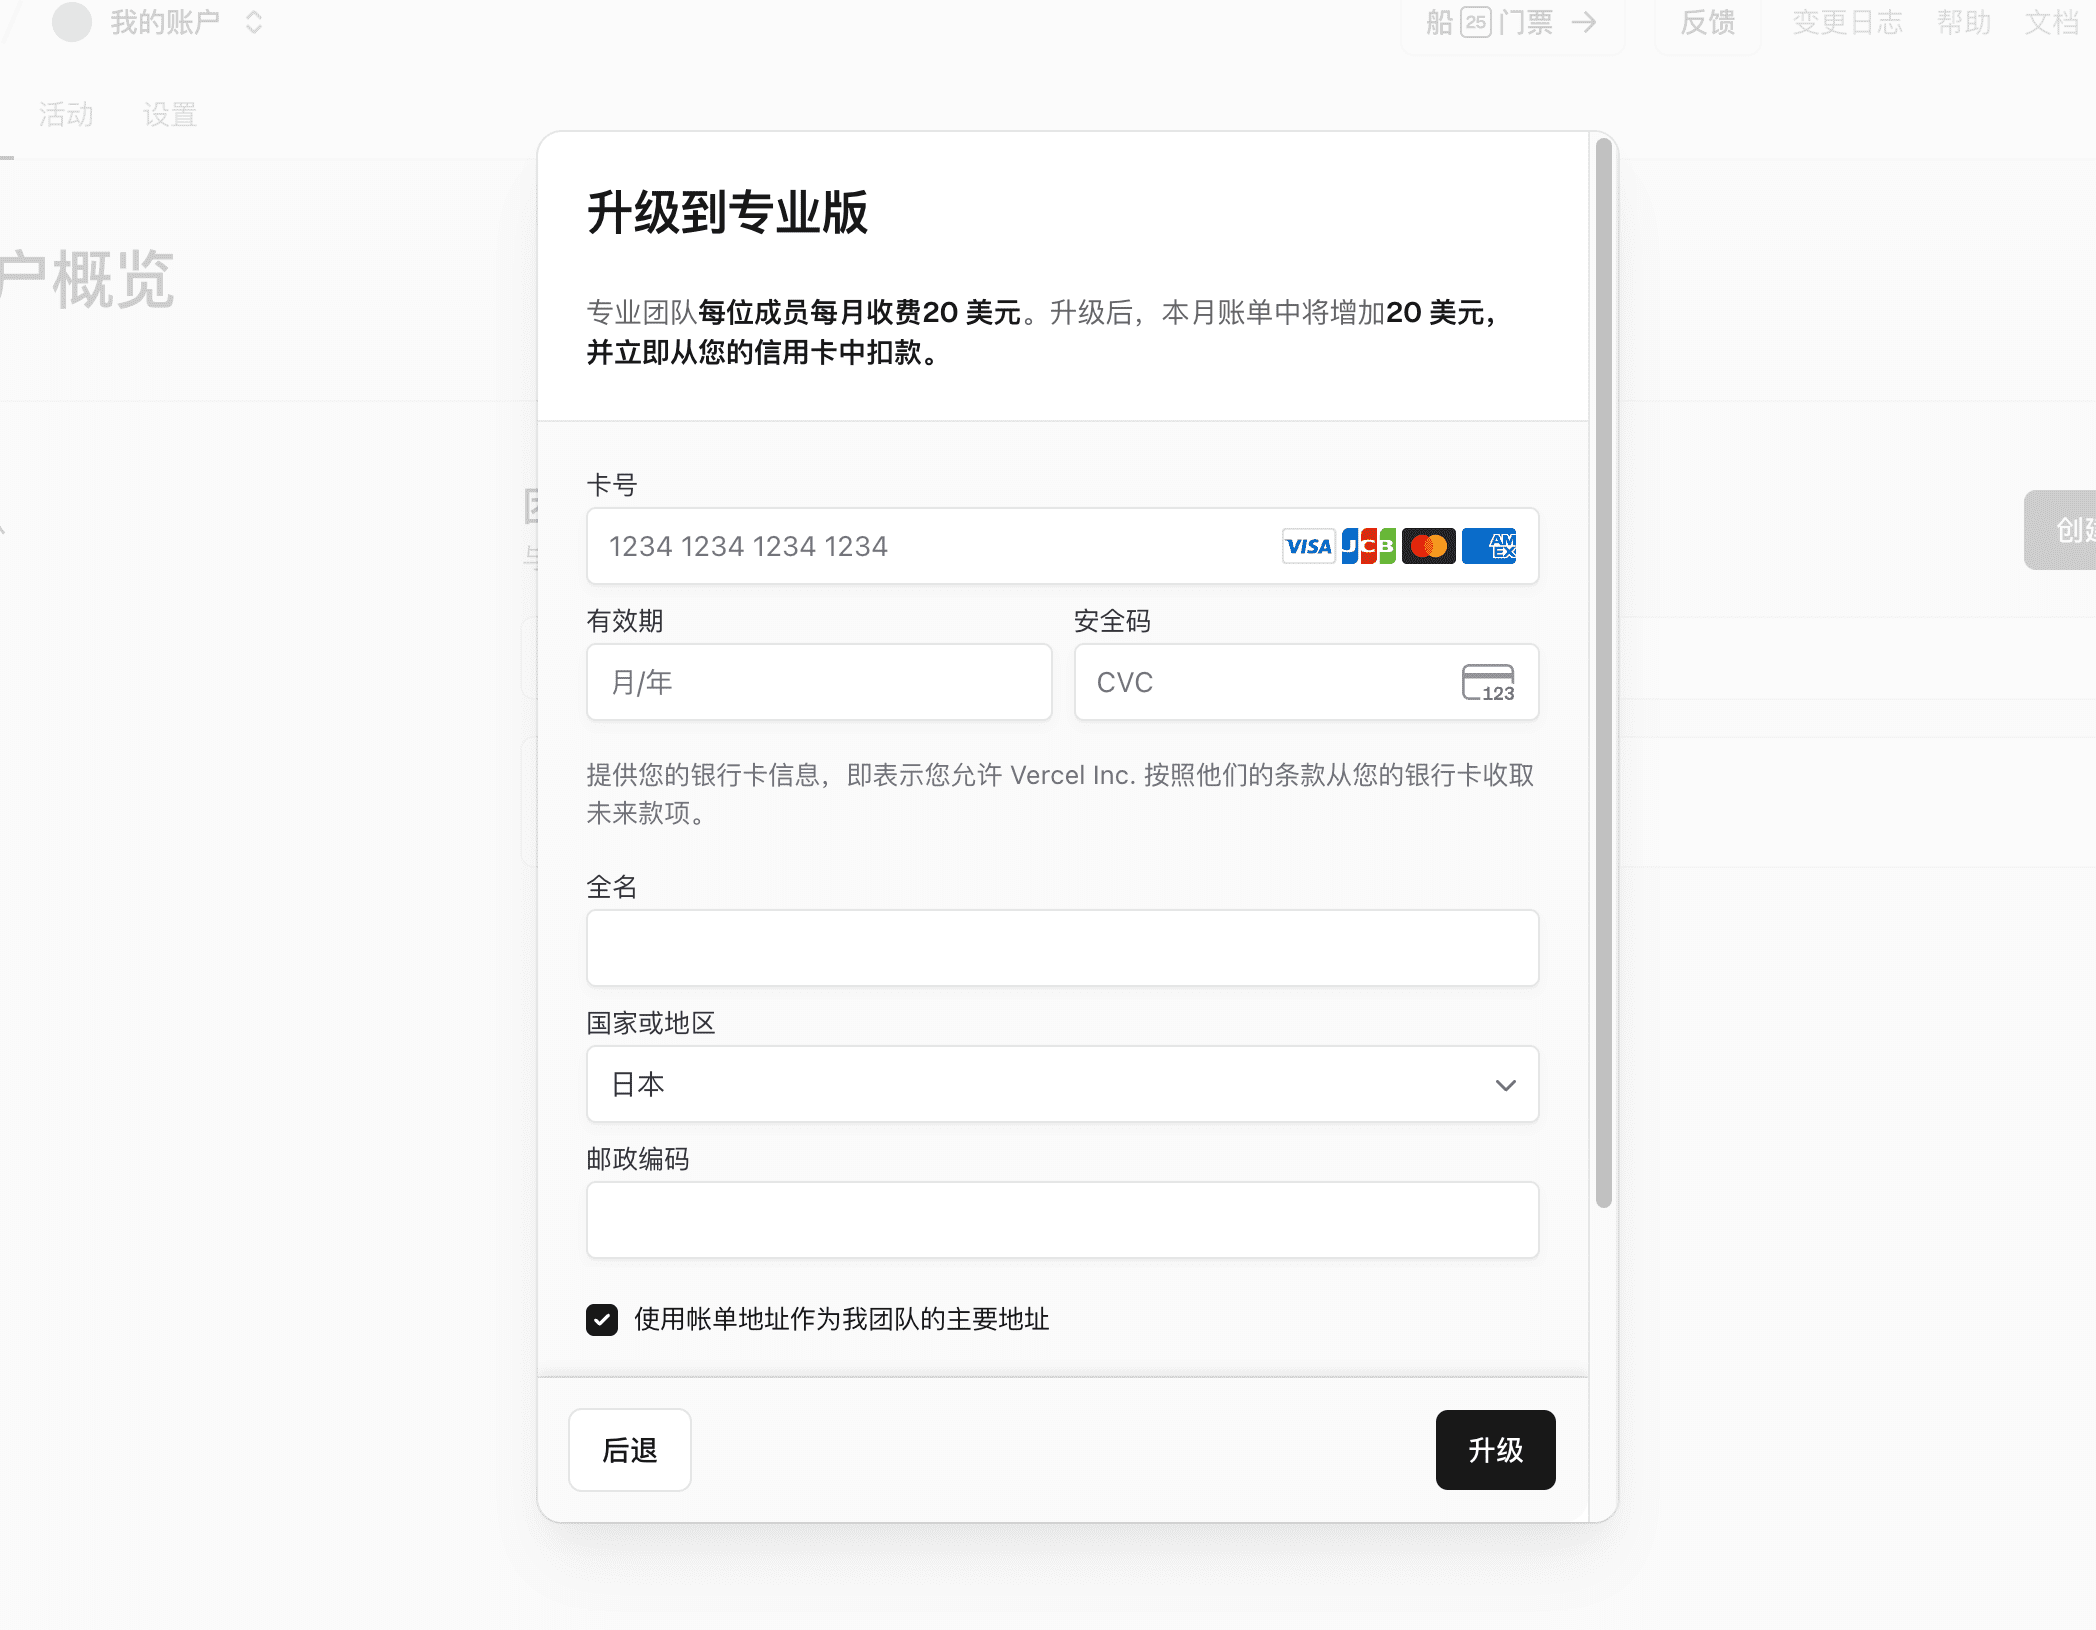Click the 我的账户 account label

165,22
